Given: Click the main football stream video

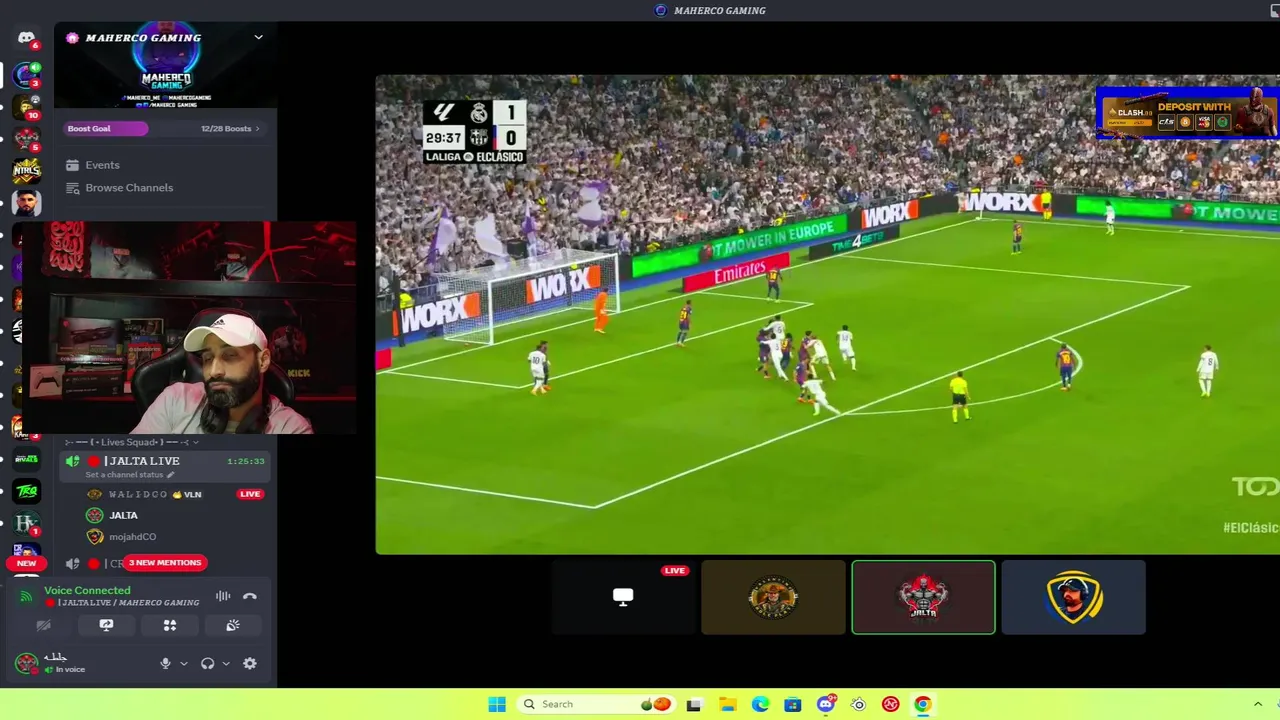Looking at the screenshot, I should (x=828, y=314).
